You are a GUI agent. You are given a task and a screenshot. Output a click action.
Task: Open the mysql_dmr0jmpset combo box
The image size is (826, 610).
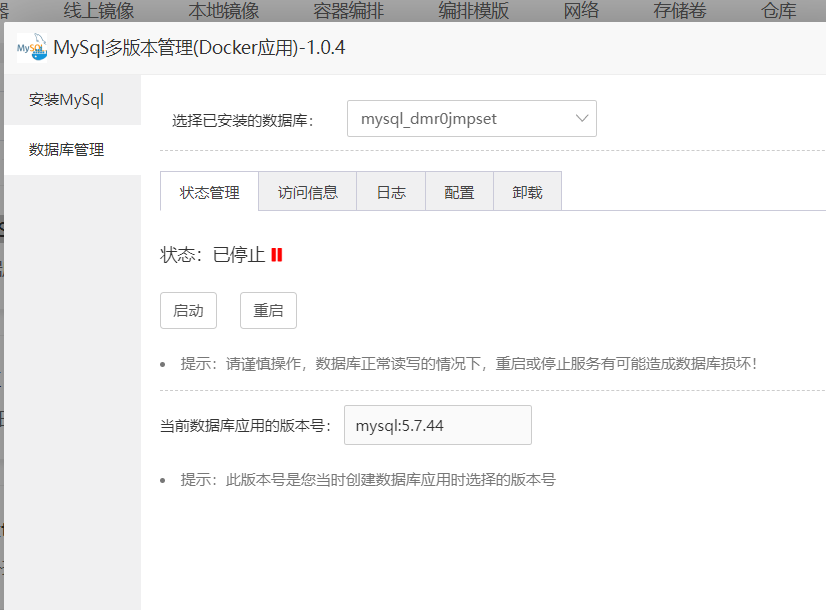click(471, 119)
